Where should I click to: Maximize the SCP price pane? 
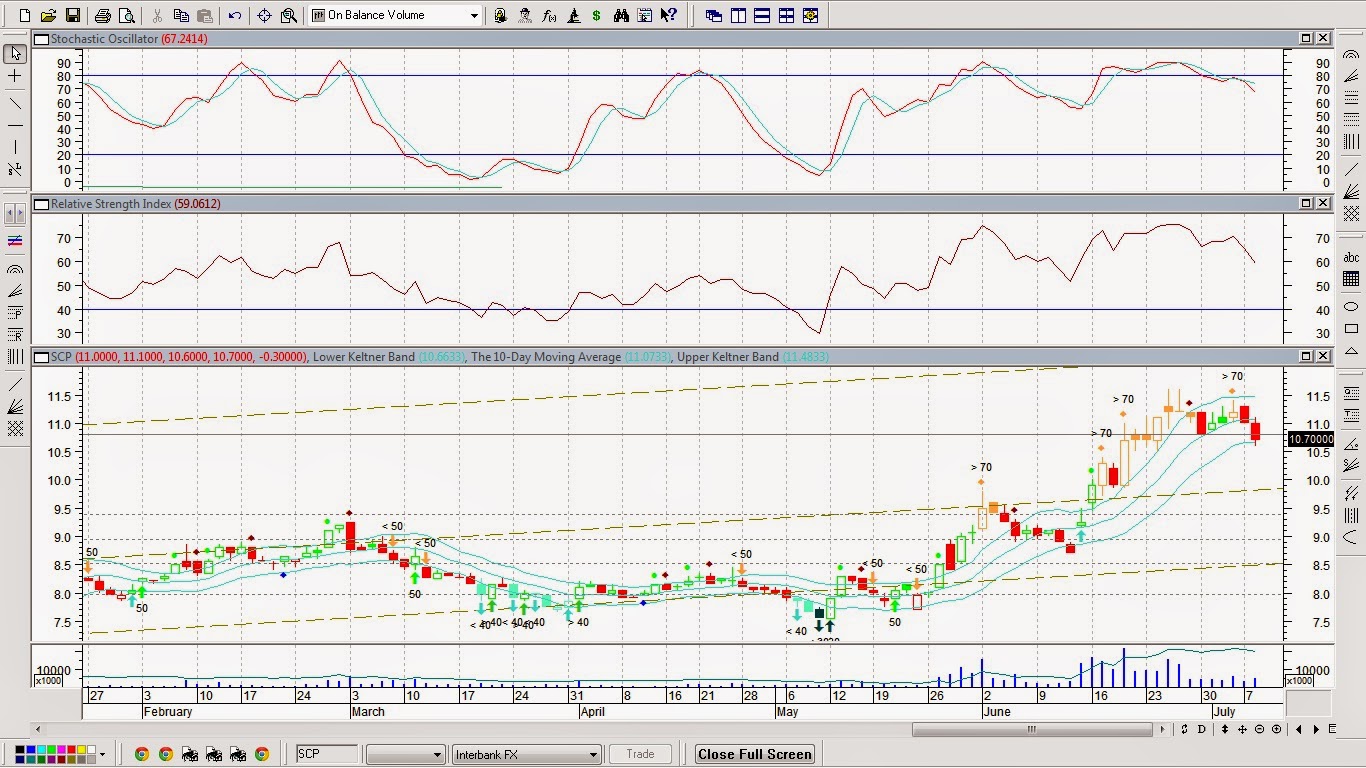tap(1306, 356)
